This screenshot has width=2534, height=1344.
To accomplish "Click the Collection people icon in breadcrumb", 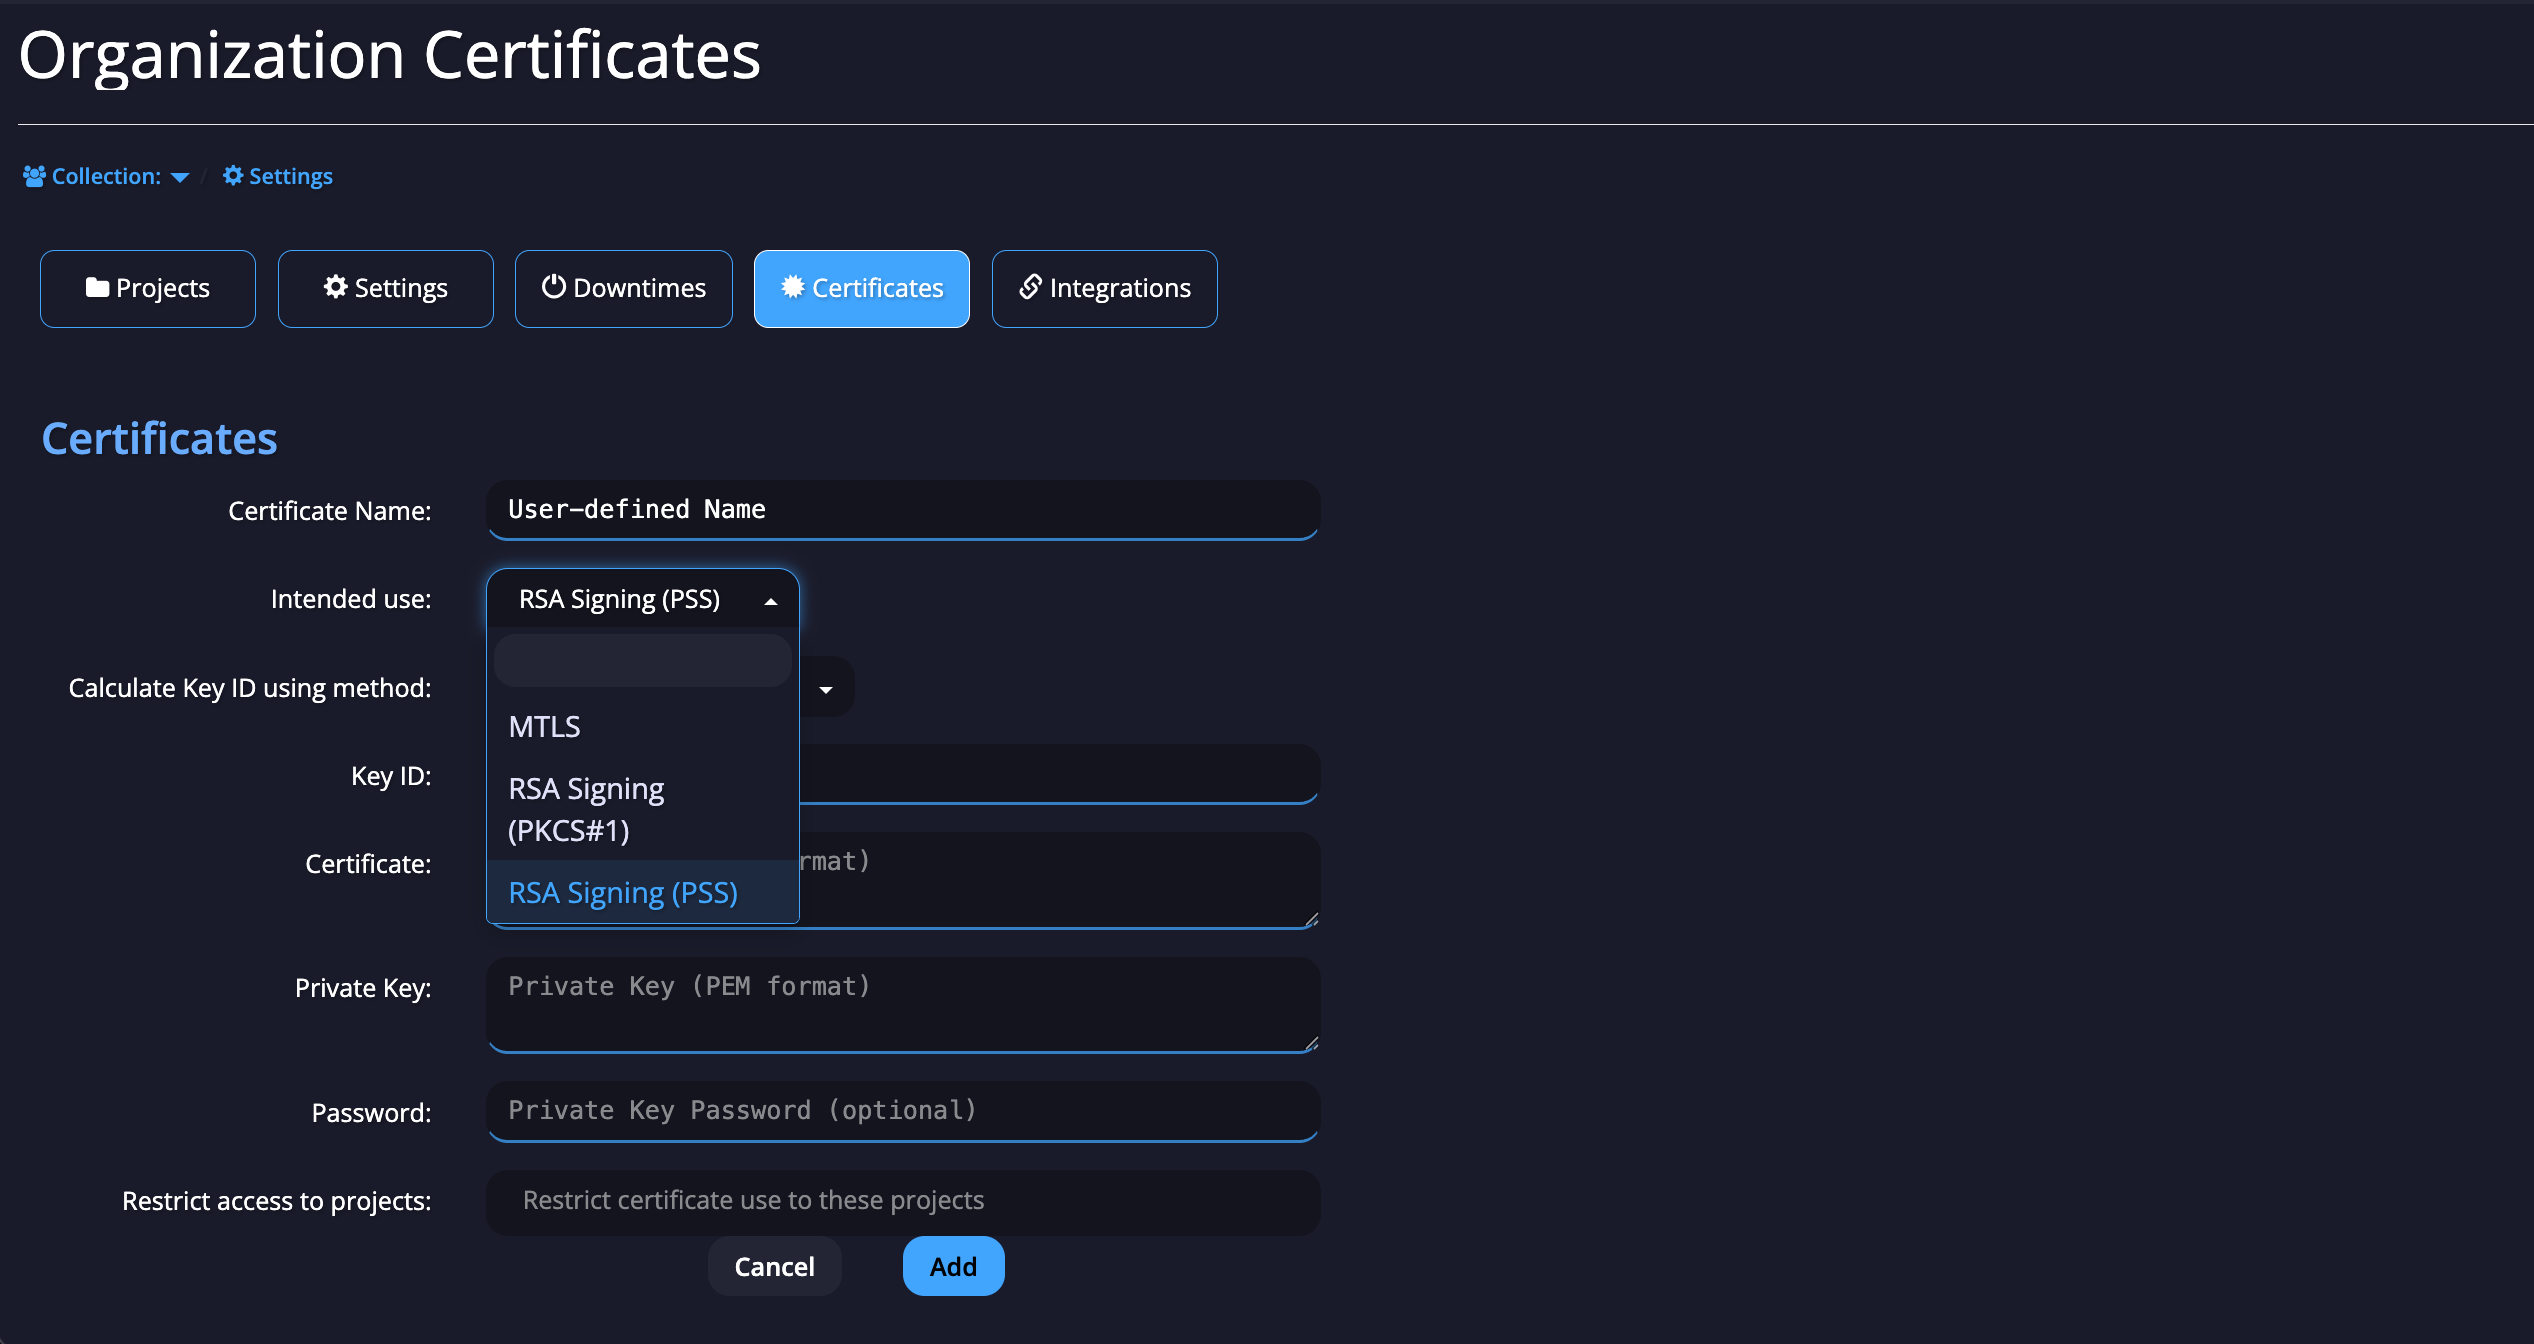I will [x=34, y=176].
